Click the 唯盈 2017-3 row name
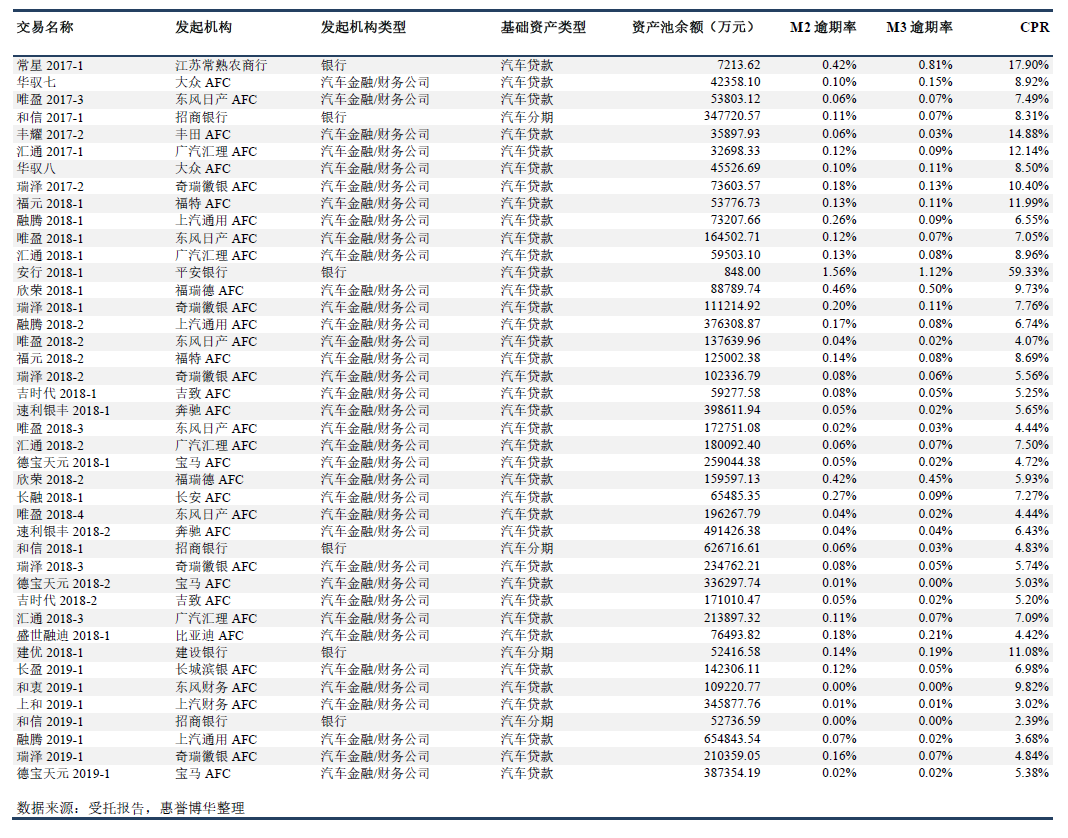 (x=50, y=99)
